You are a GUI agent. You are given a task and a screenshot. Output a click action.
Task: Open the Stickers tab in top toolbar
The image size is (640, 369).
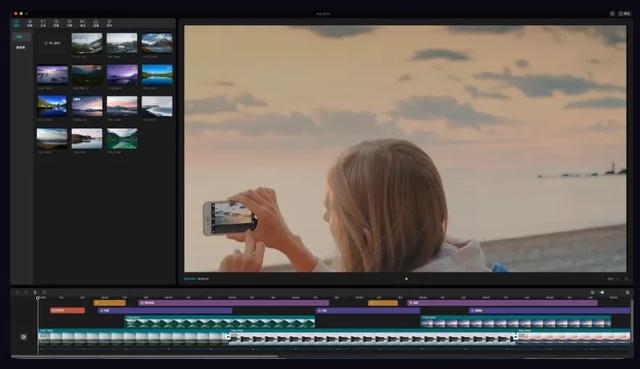[56, 23]
